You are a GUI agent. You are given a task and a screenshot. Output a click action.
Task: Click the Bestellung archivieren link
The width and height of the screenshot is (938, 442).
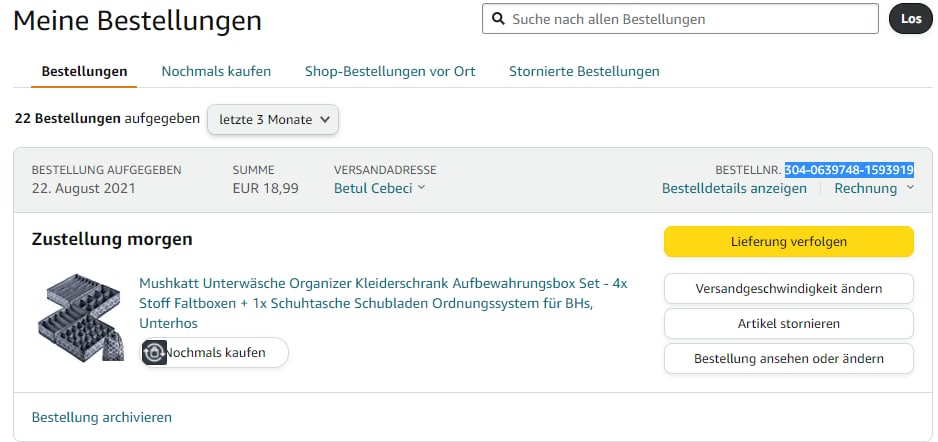[x=102, y=417]
